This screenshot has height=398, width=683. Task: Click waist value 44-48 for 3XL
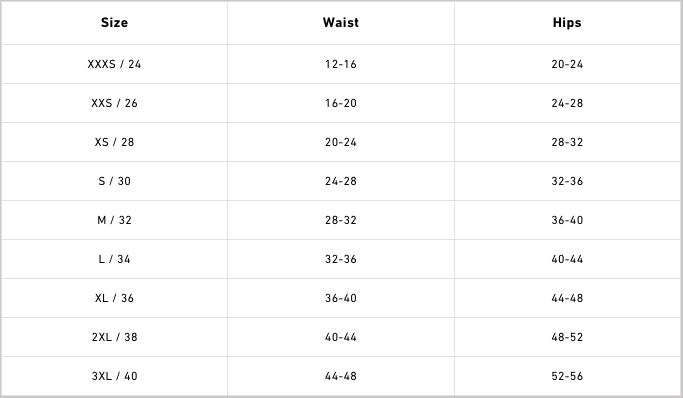point(341,376)
